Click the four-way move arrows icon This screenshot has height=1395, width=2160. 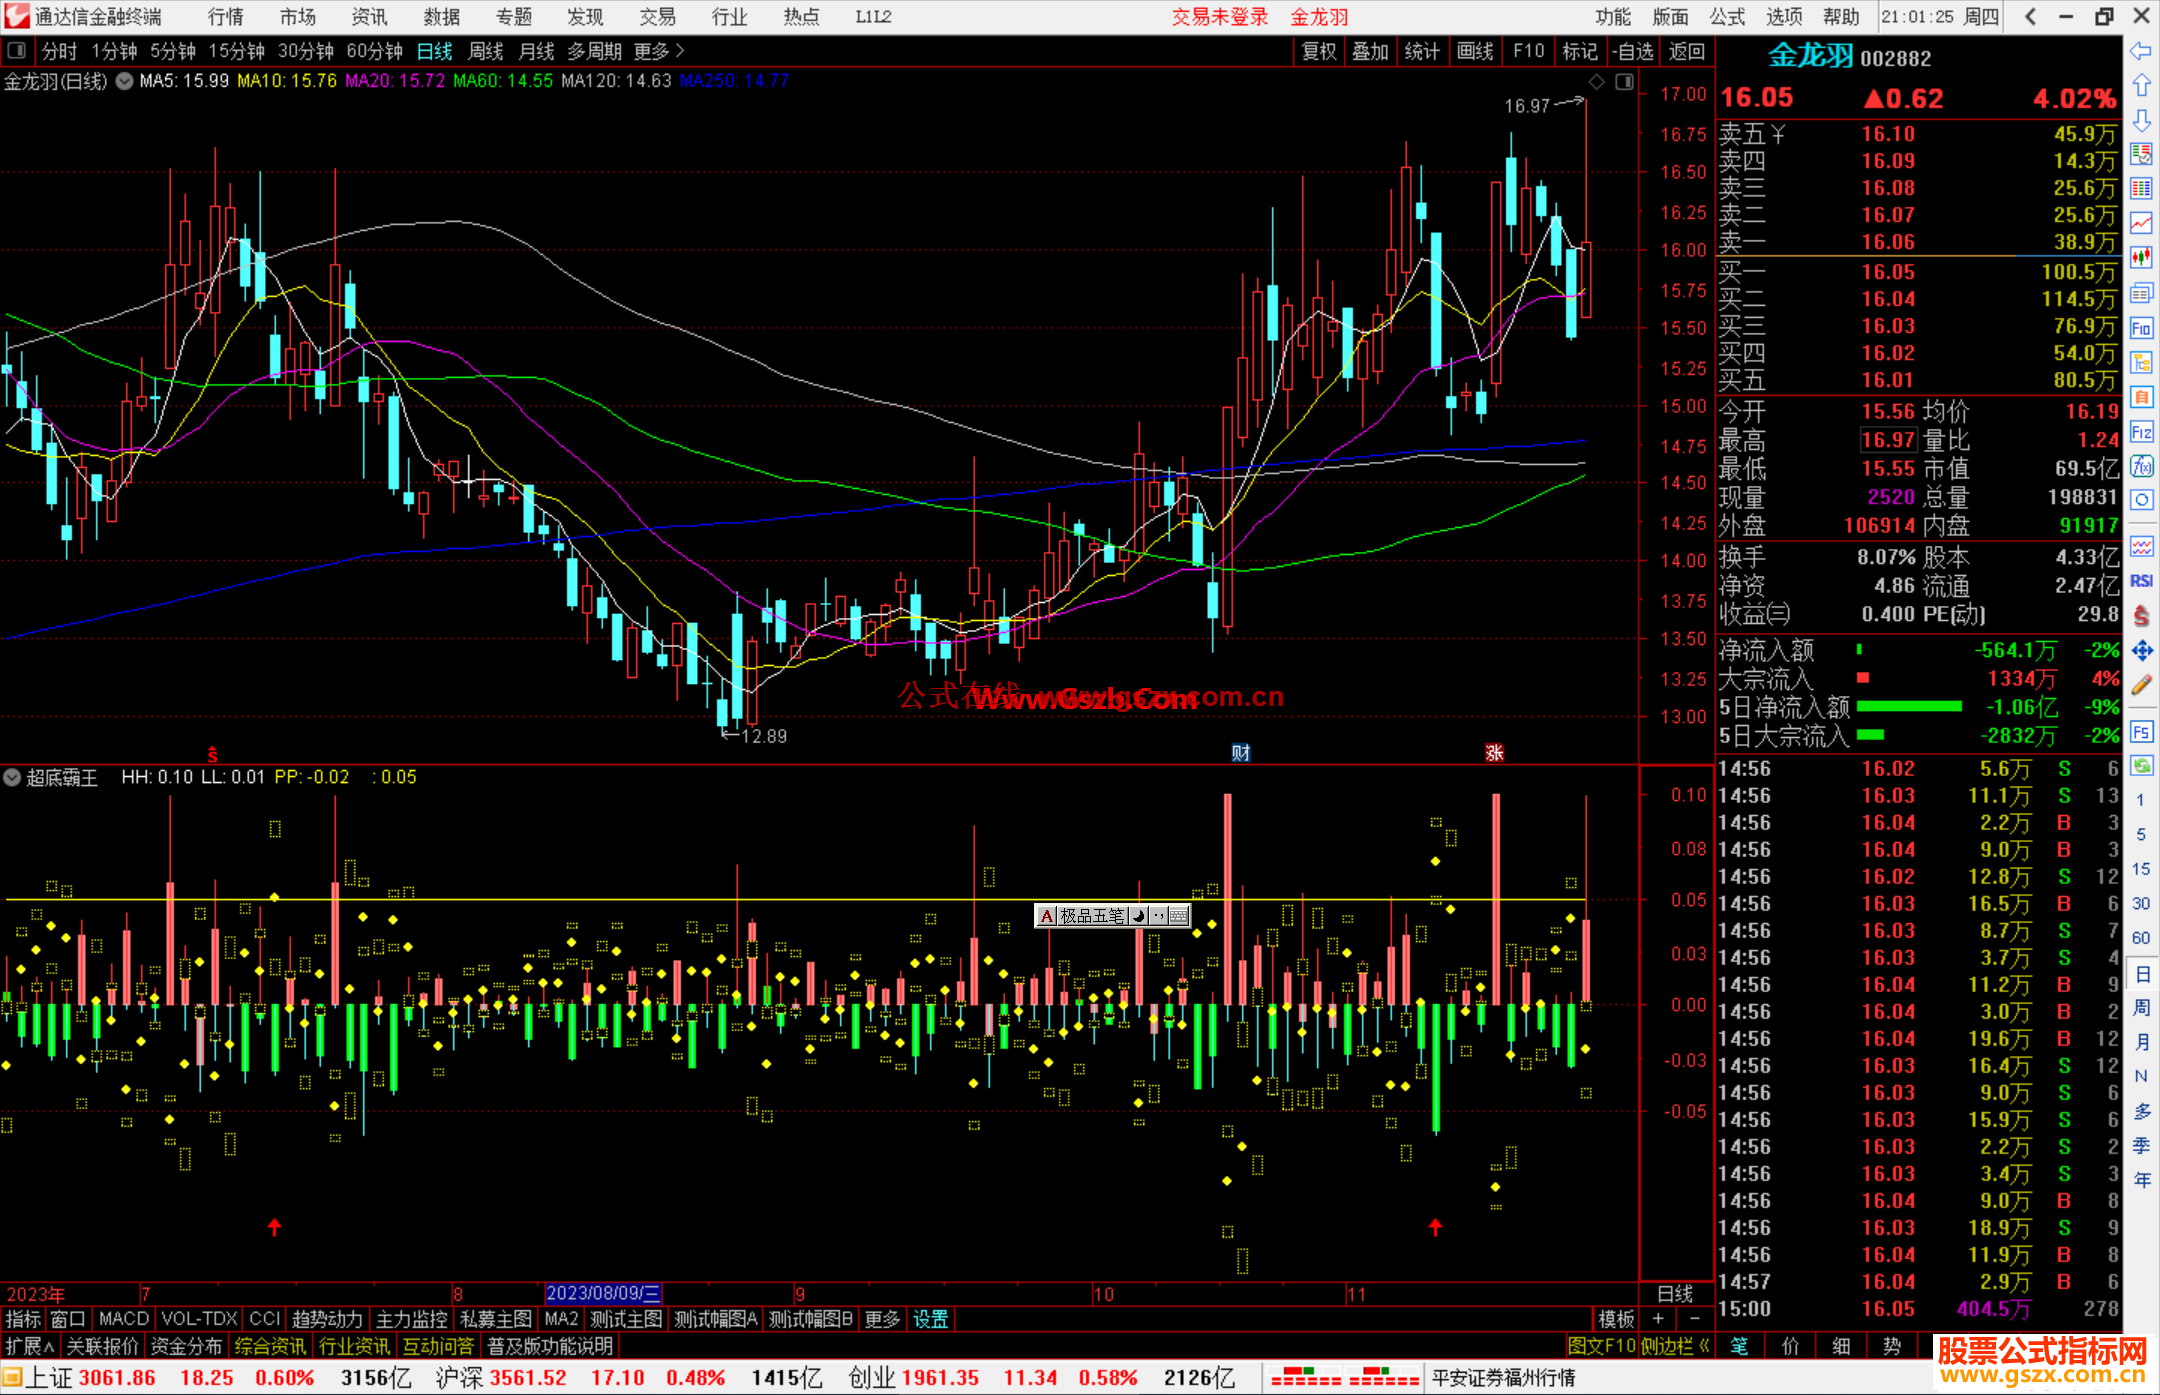[2141, 651]
